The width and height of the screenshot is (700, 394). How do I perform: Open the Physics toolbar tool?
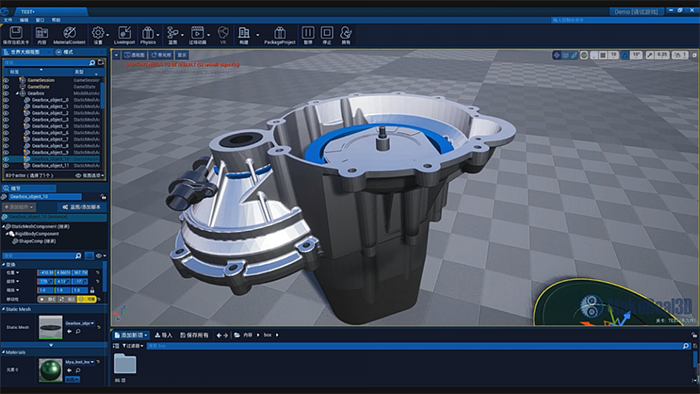(148, 35)
